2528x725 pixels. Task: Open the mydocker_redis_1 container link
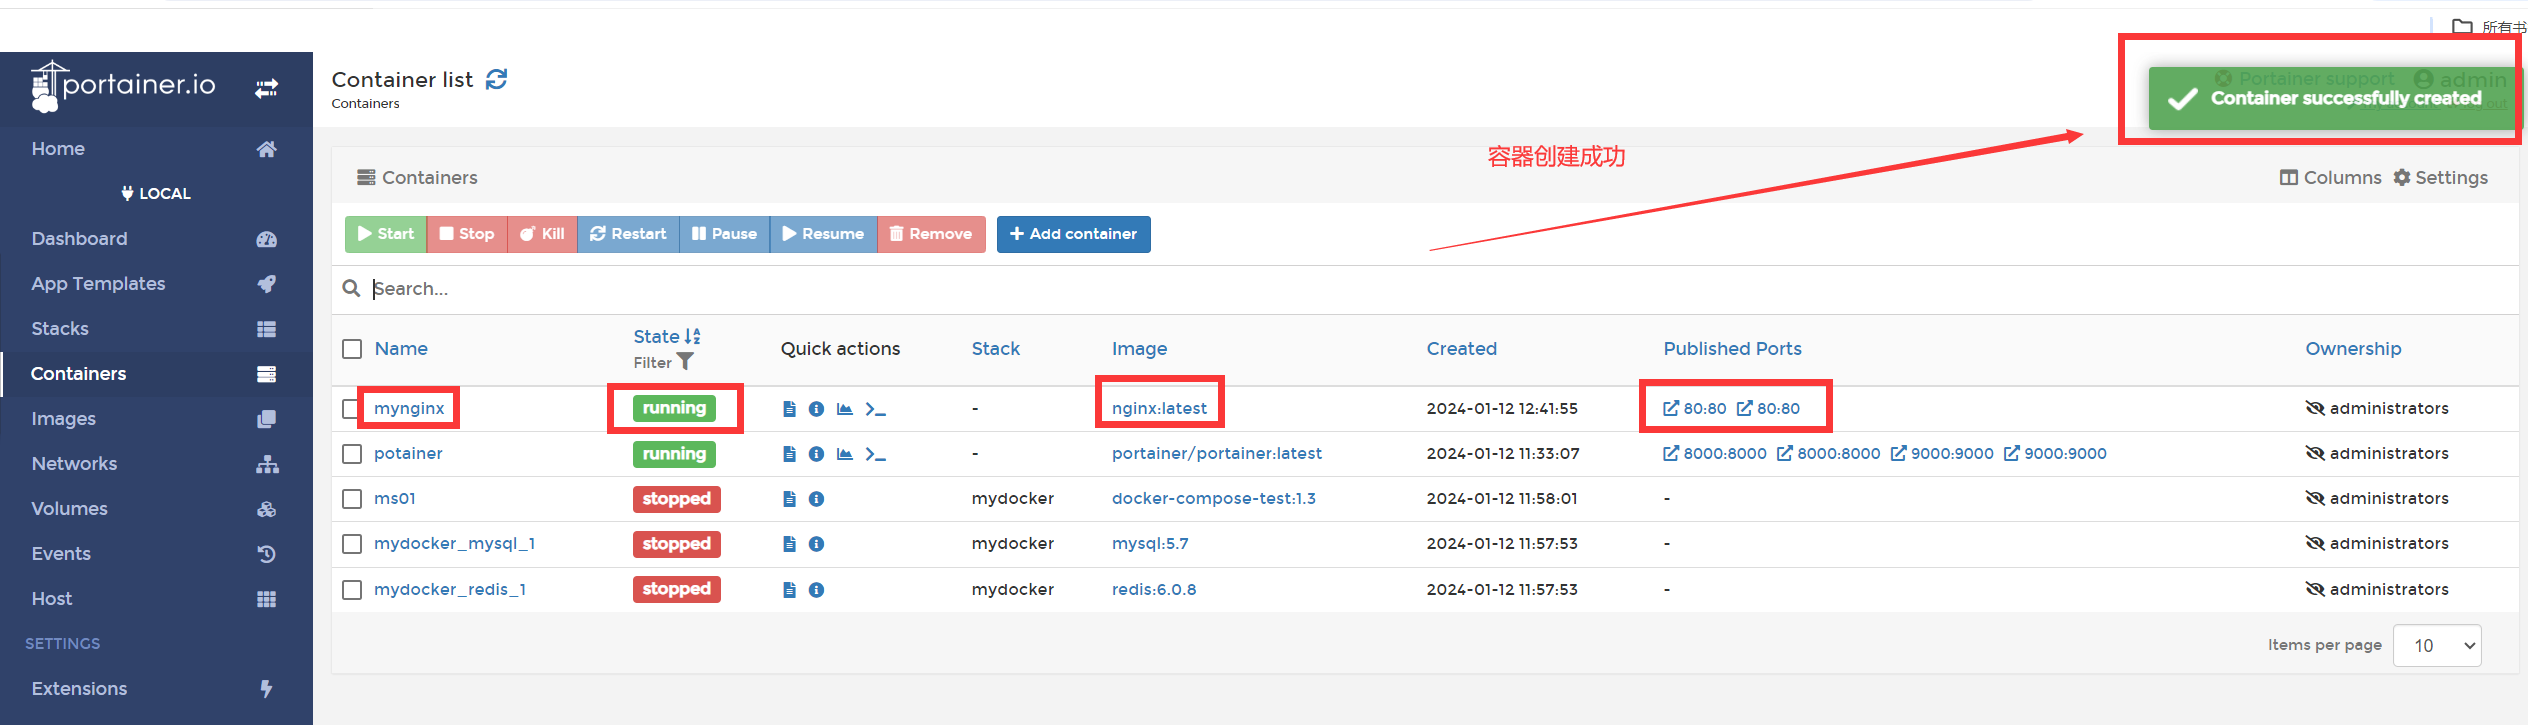pos(450,590)
